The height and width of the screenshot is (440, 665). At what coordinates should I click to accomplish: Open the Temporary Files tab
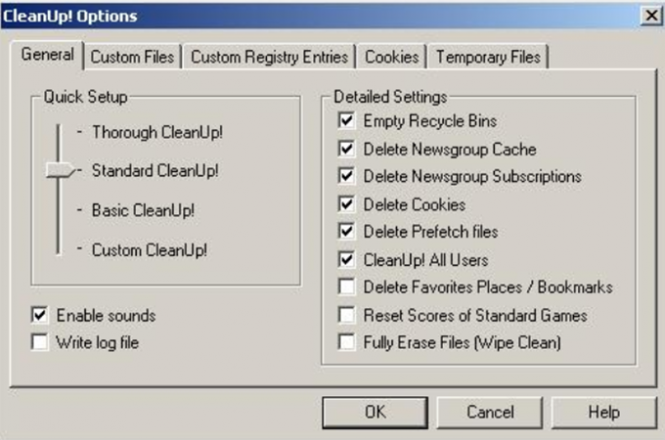click(488, 57)
